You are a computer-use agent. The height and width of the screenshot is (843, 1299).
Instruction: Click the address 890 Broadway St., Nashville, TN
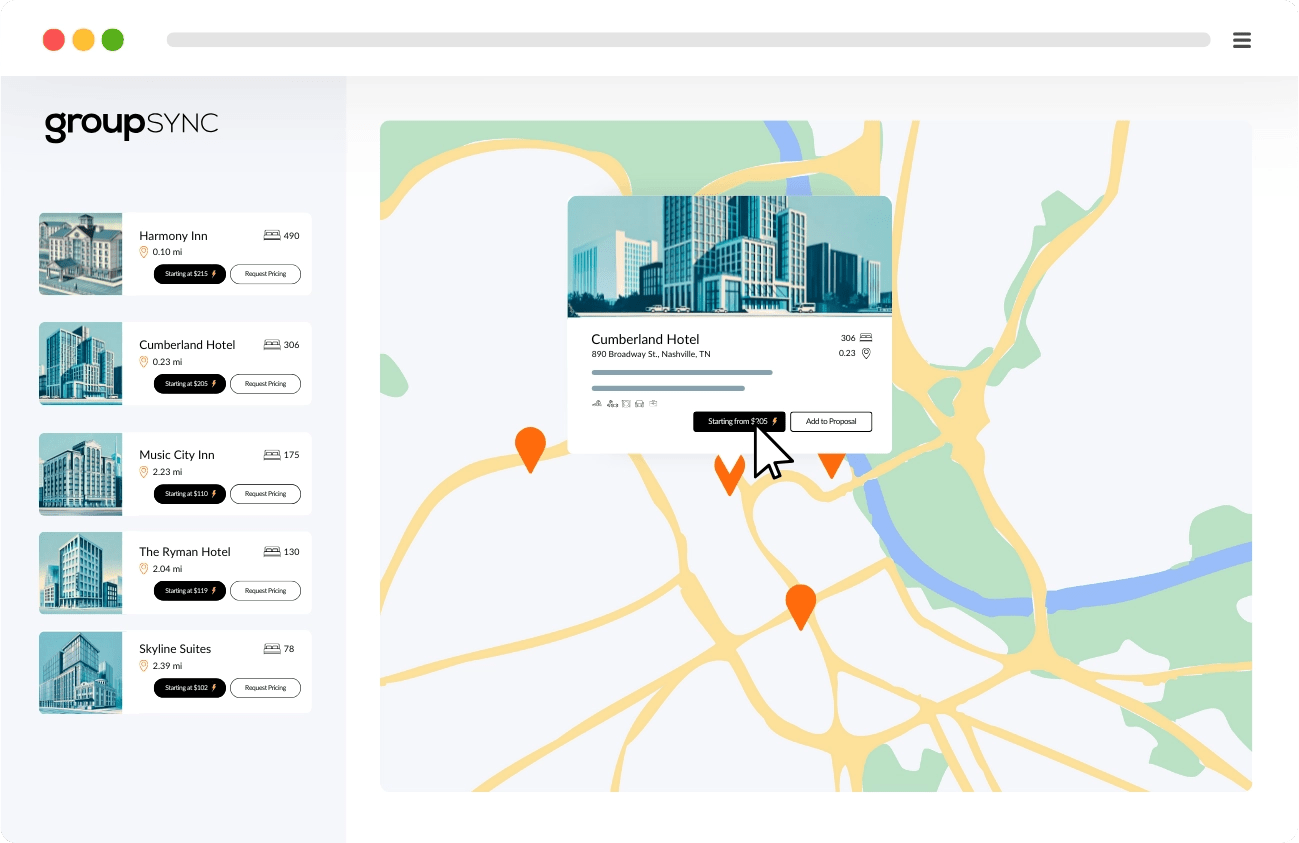click(x=651, y=354)
